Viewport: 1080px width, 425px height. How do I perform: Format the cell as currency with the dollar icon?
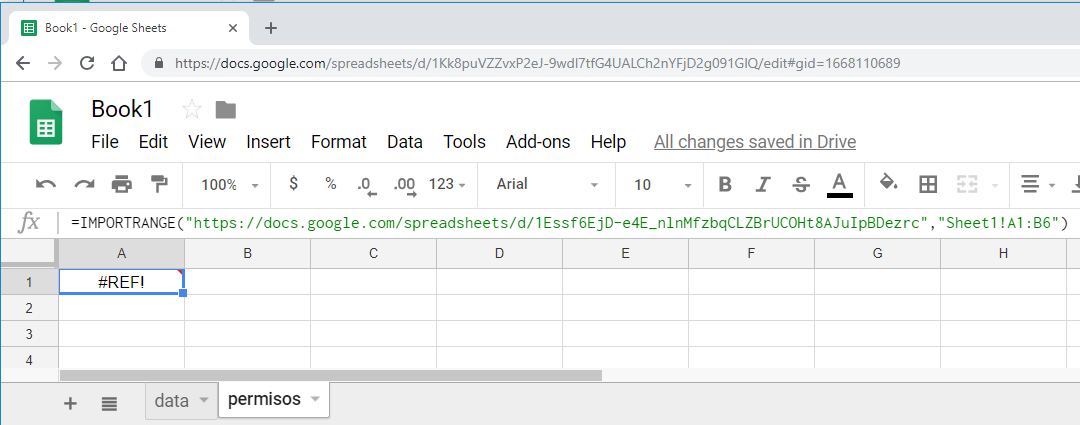click(x=293, y=184)
